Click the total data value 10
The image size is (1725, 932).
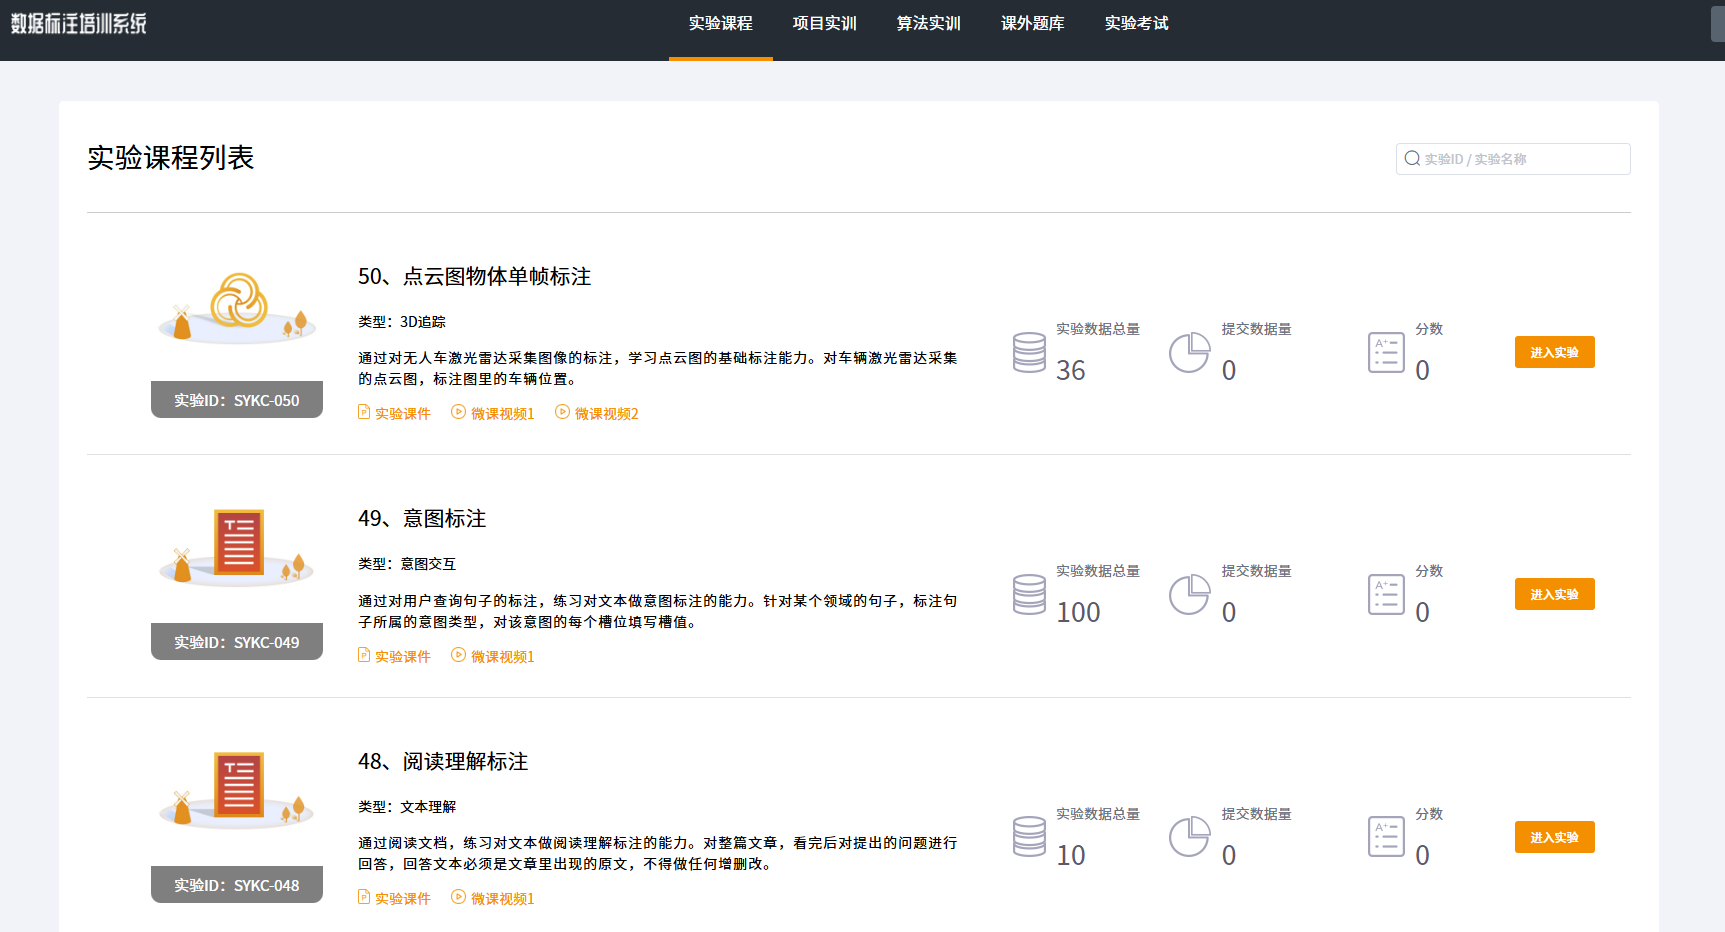point(1071,856)
